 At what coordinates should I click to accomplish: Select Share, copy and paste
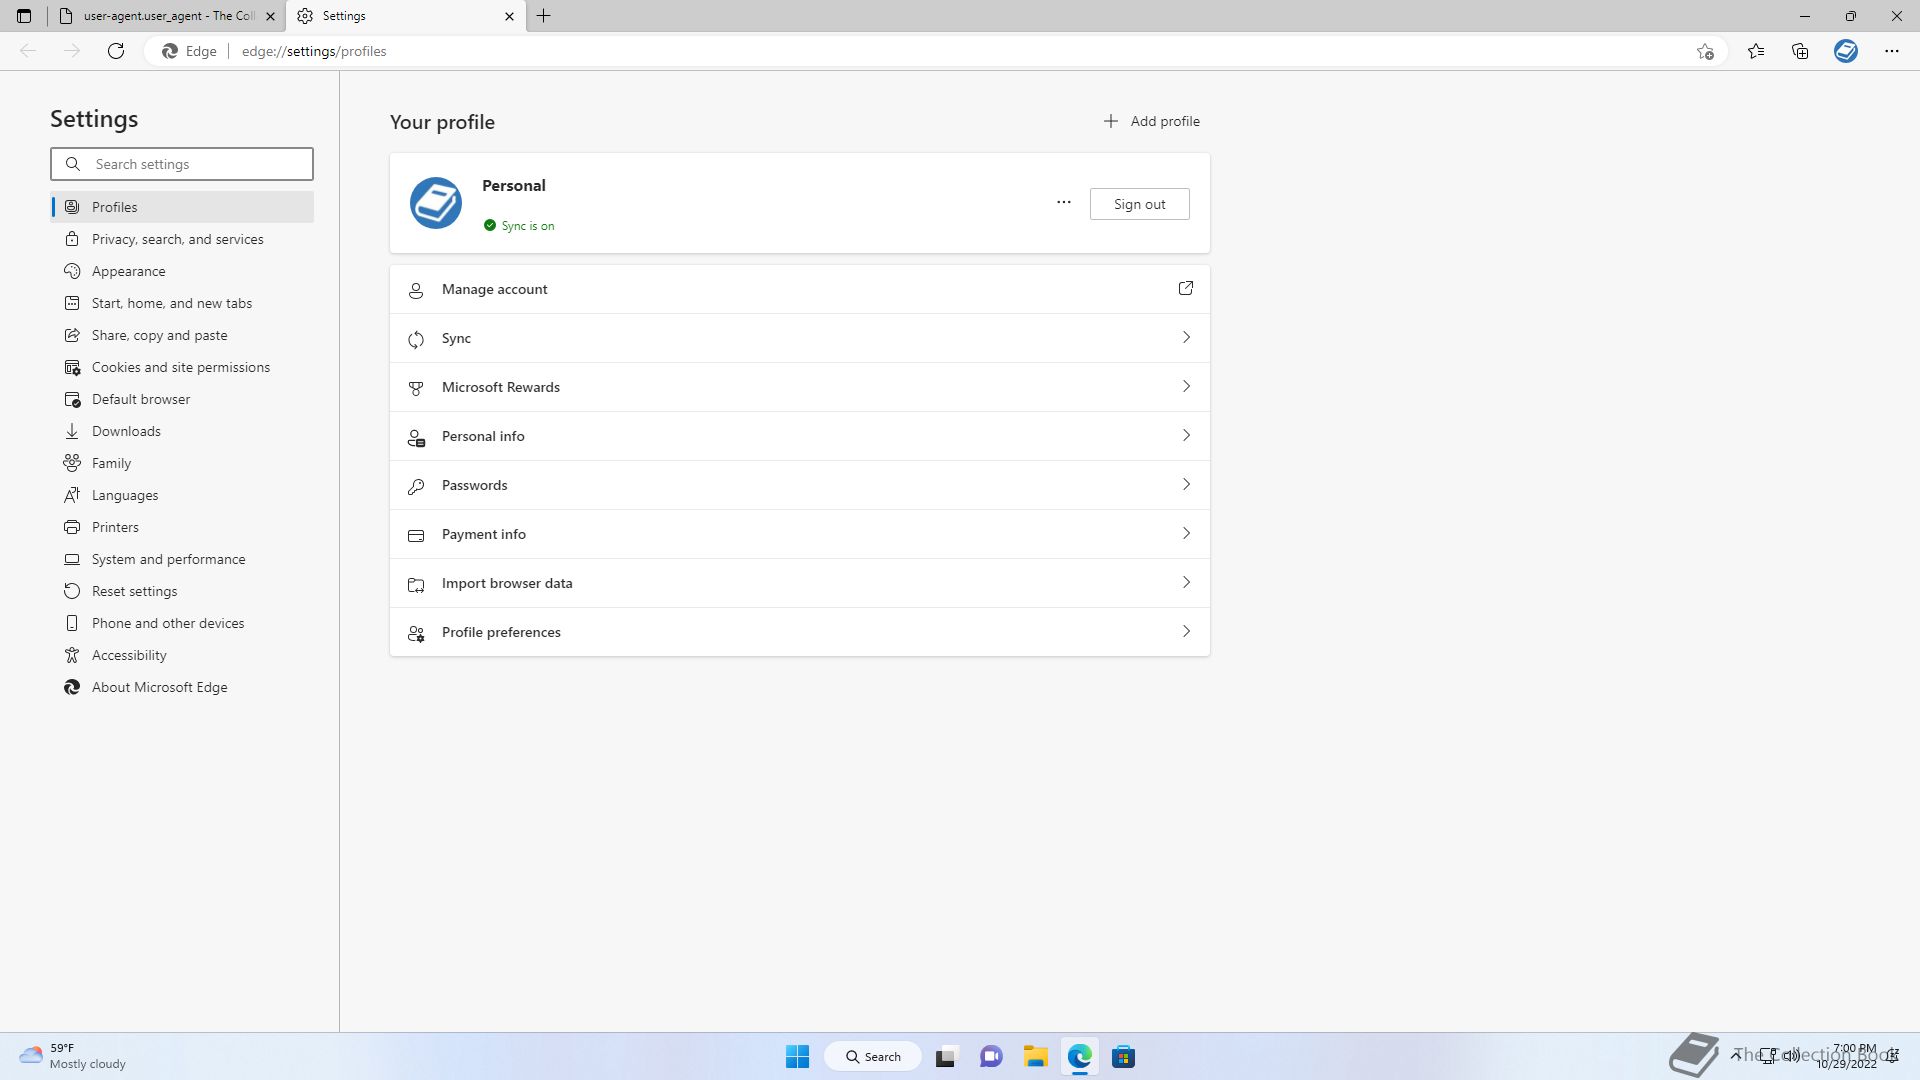point(182,335)
